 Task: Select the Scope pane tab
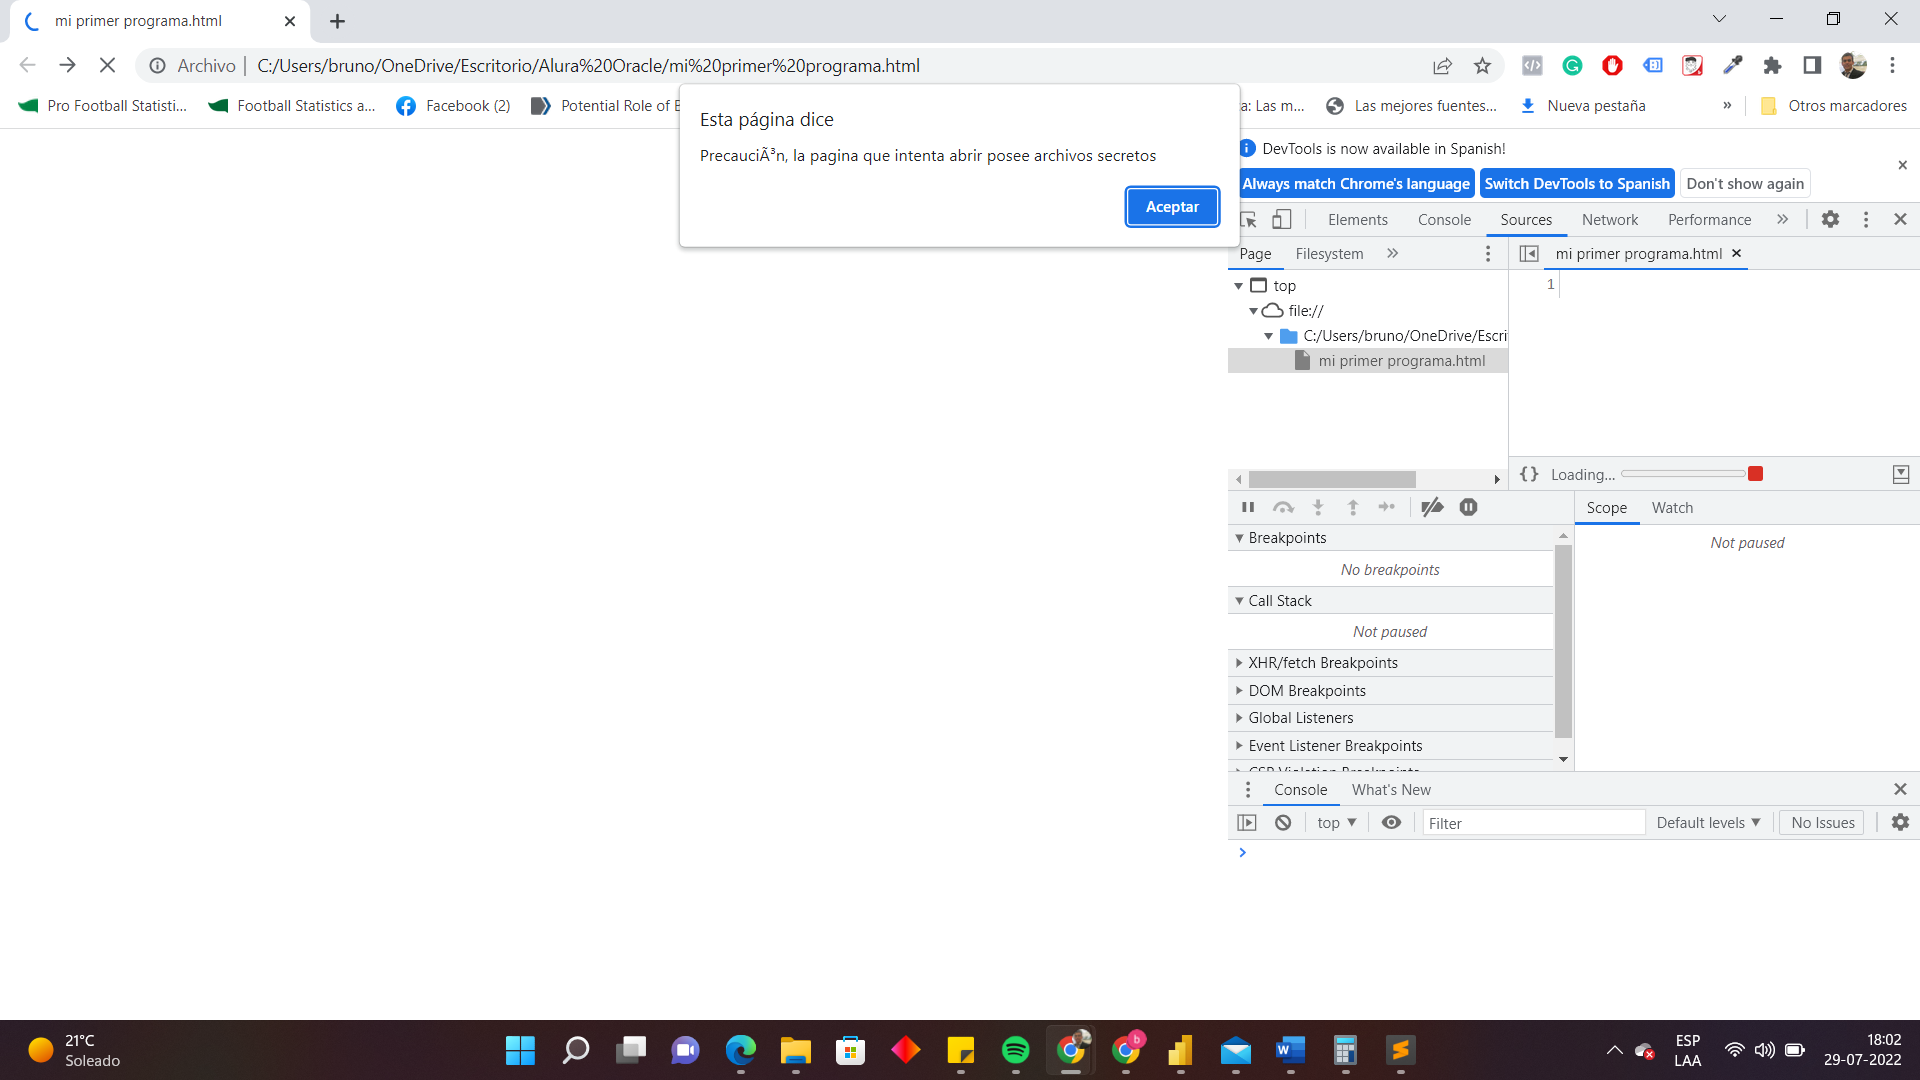[x=1606, y=508]
